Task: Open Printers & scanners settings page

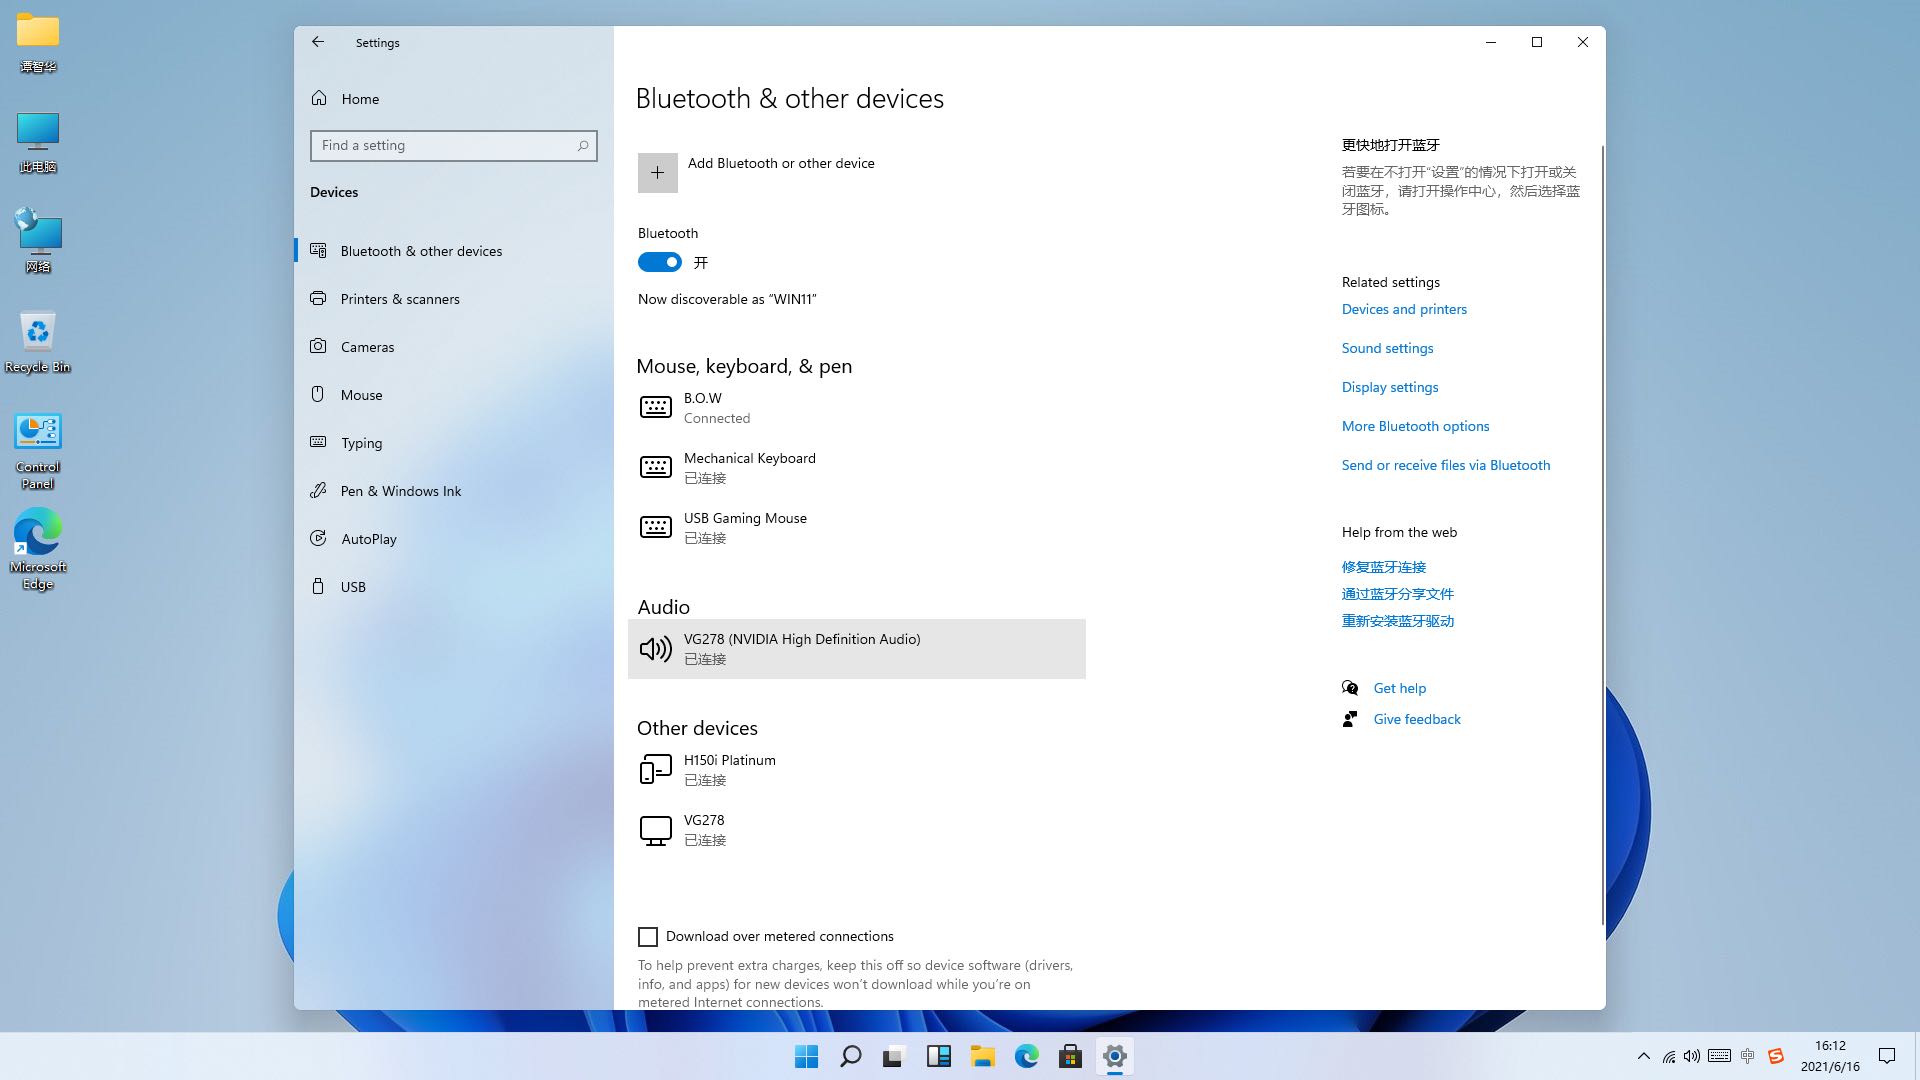Action: click(x=400, y=299)
